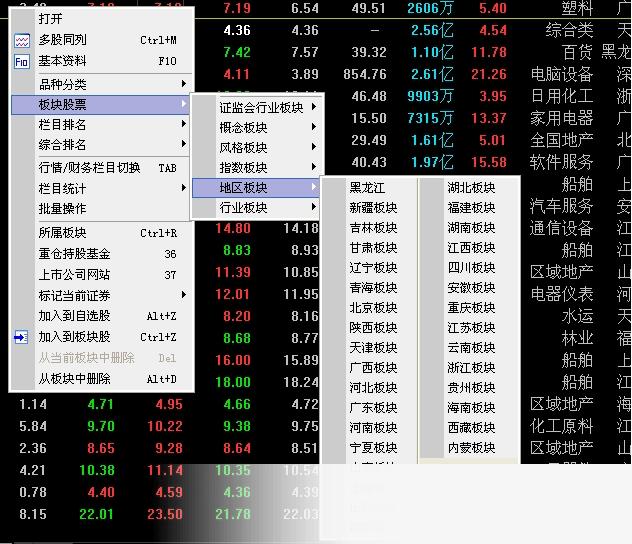Select 云南板块 region
This screenshot has width=632, height=544.
(x=469, y=348)
